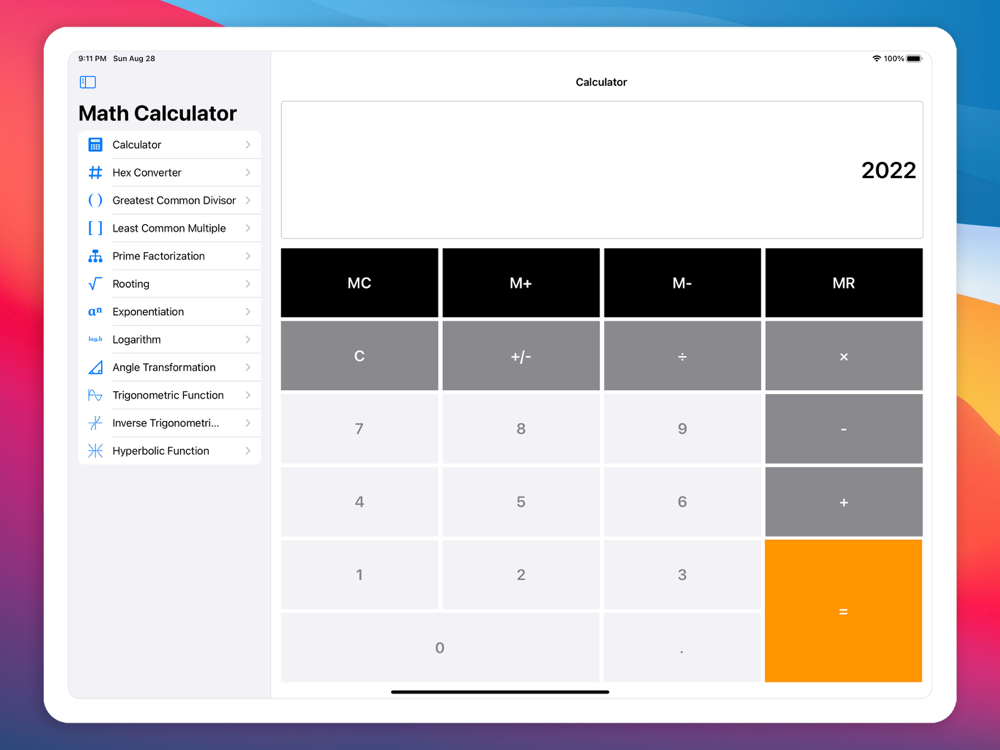Image resolution: width=1000 pixels, height=750 pixels.
Task: Tap digit 4 on keypad
Action: [360, 502]
